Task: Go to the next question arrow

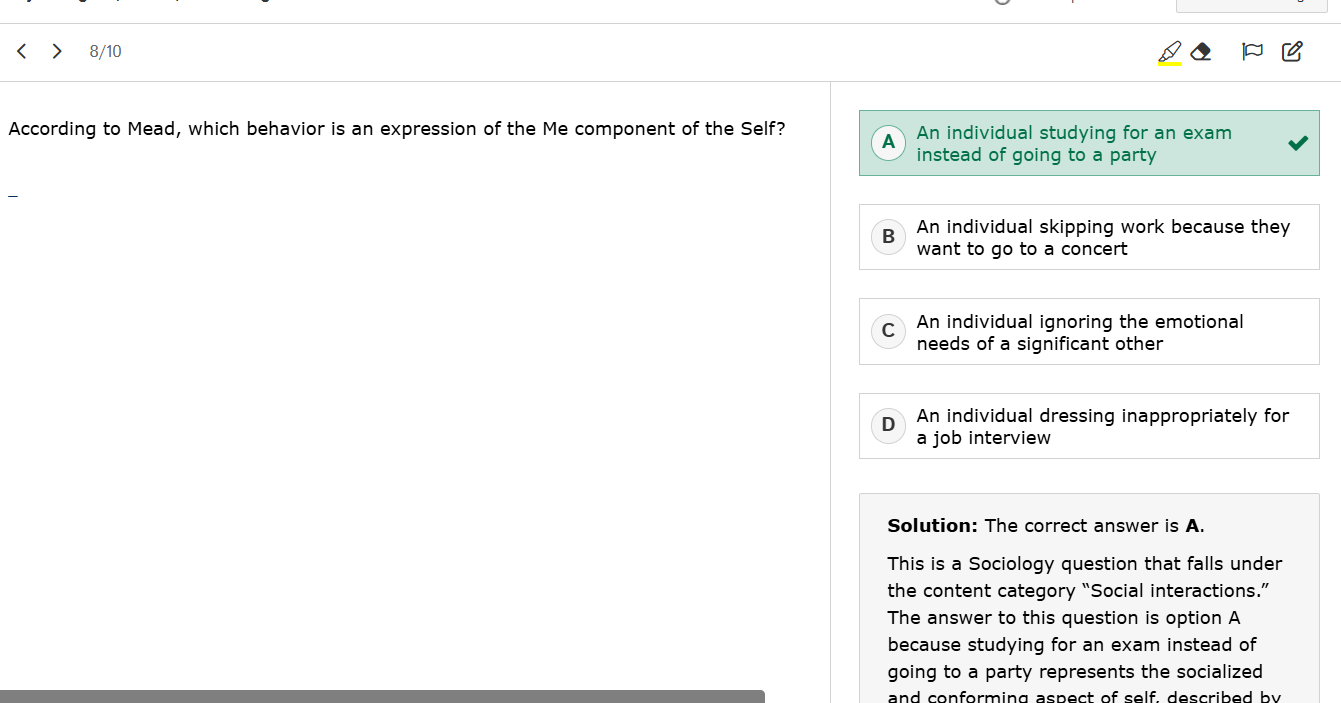Action: click(x=57, y=51)
